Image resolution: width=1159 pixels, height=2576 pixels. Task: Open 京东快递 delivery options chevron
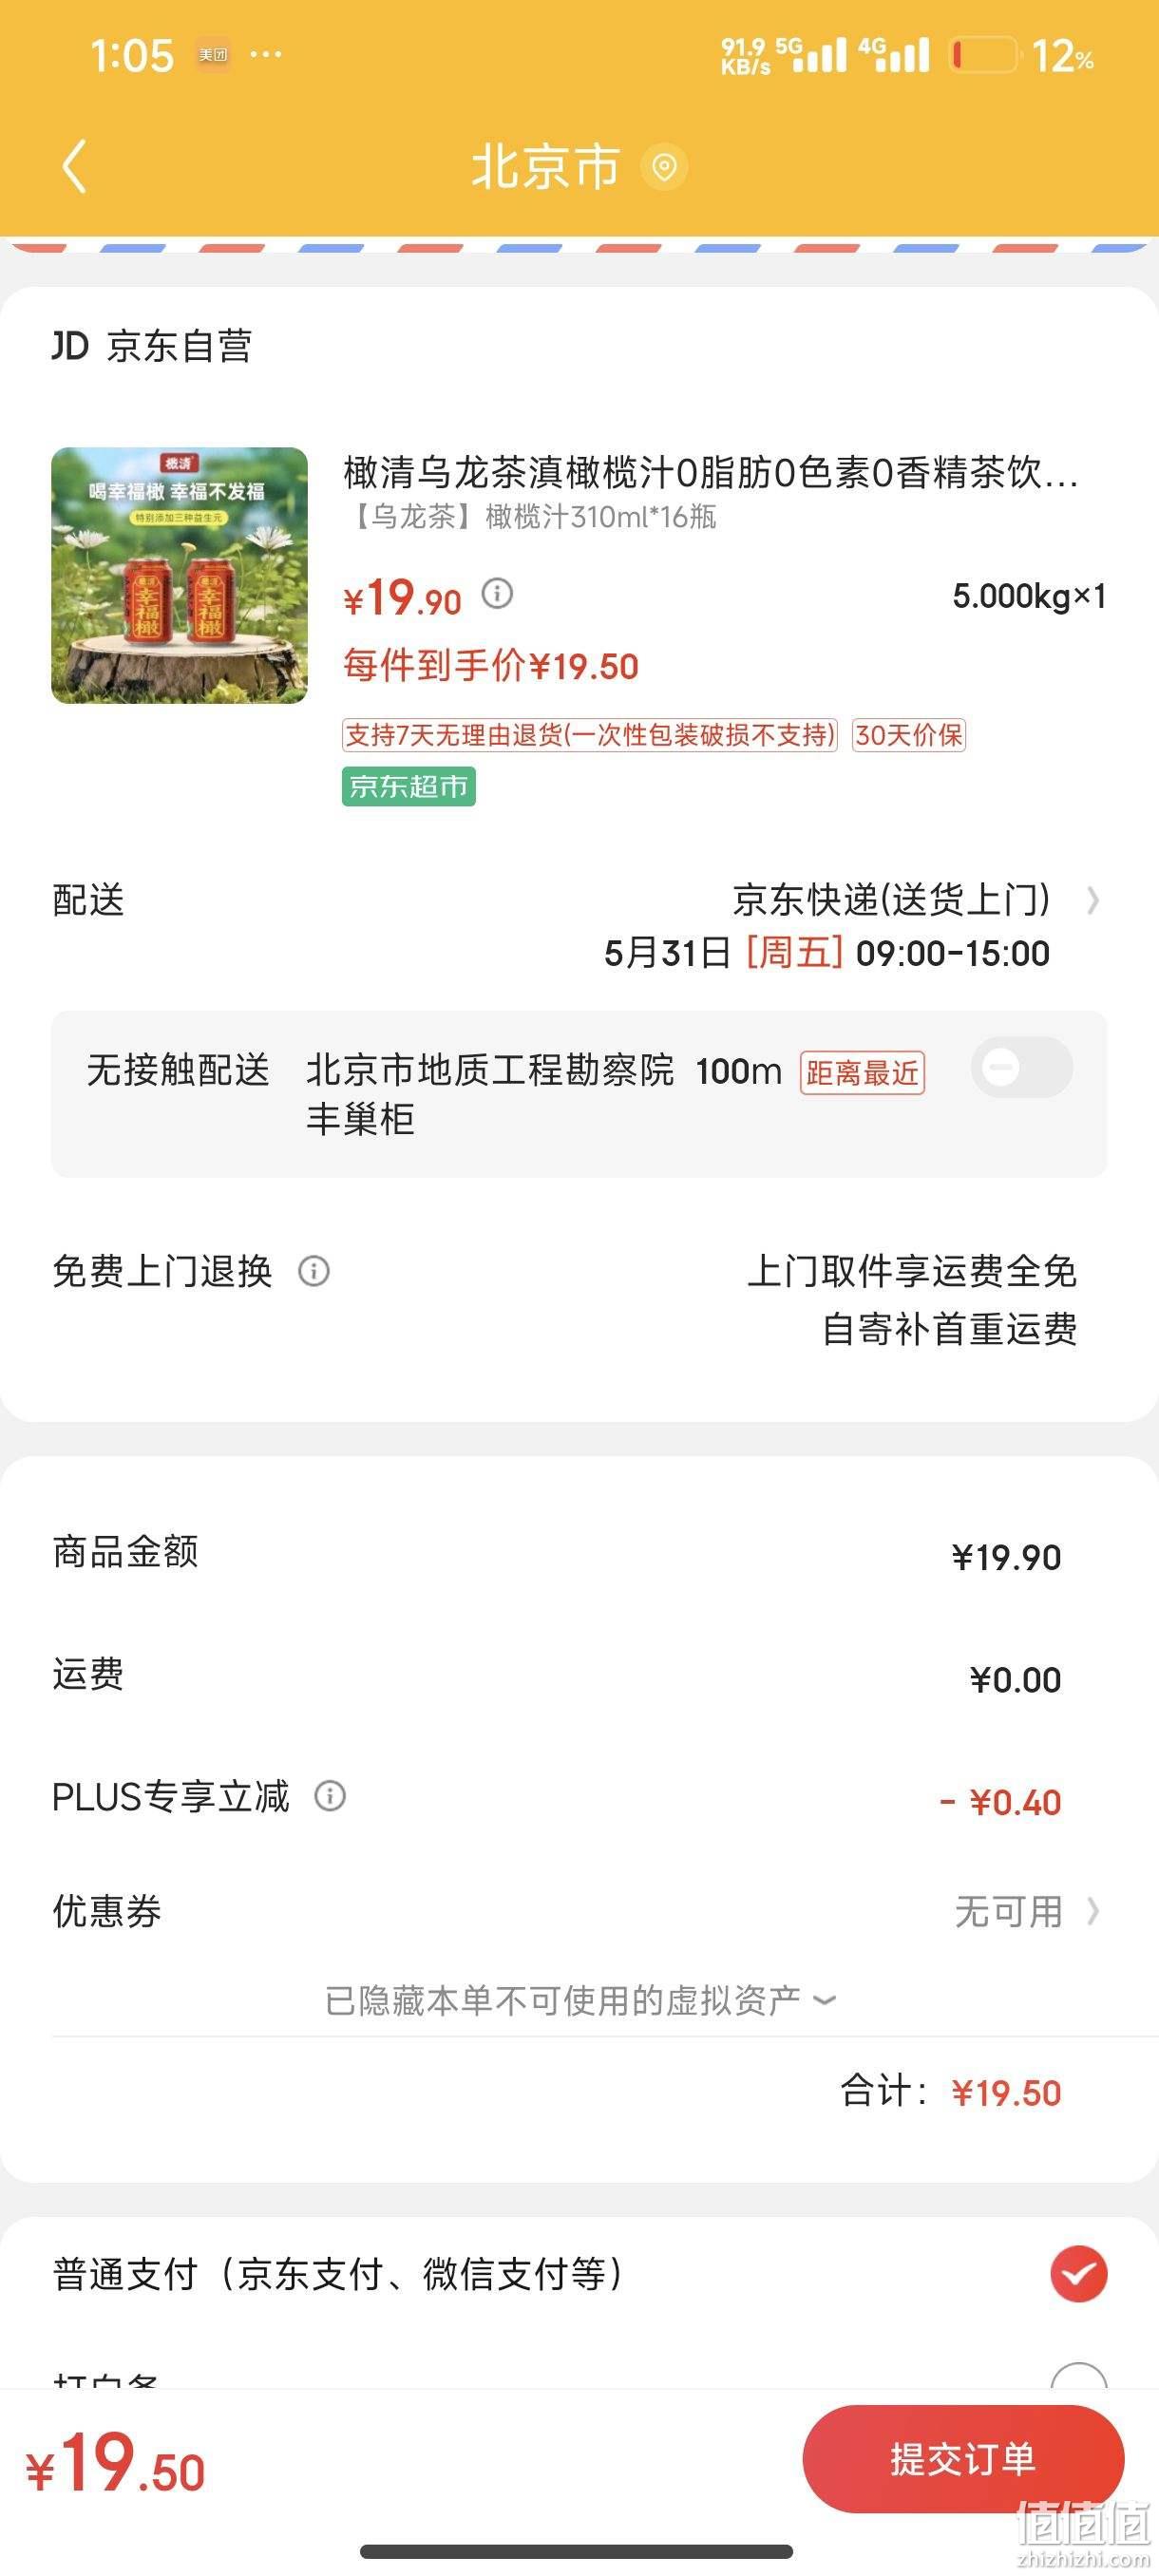[1093, 901]
